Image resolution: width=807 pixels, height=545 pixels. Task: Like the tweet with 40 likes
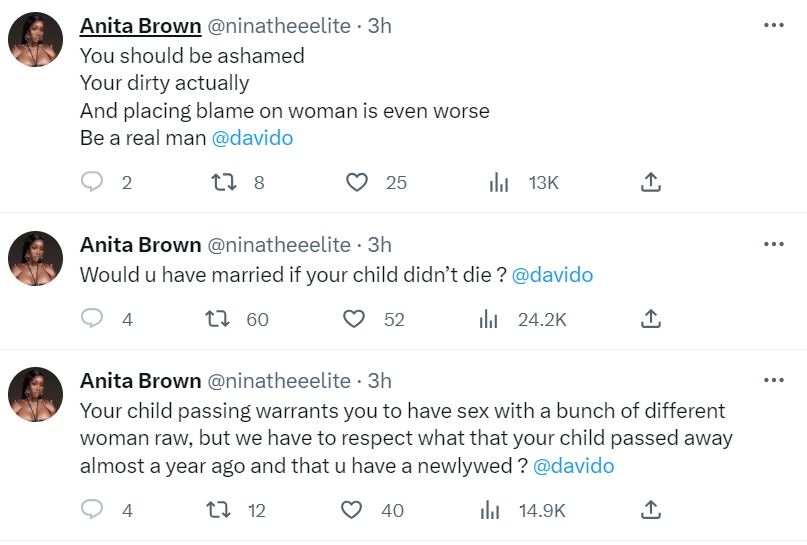351,510
